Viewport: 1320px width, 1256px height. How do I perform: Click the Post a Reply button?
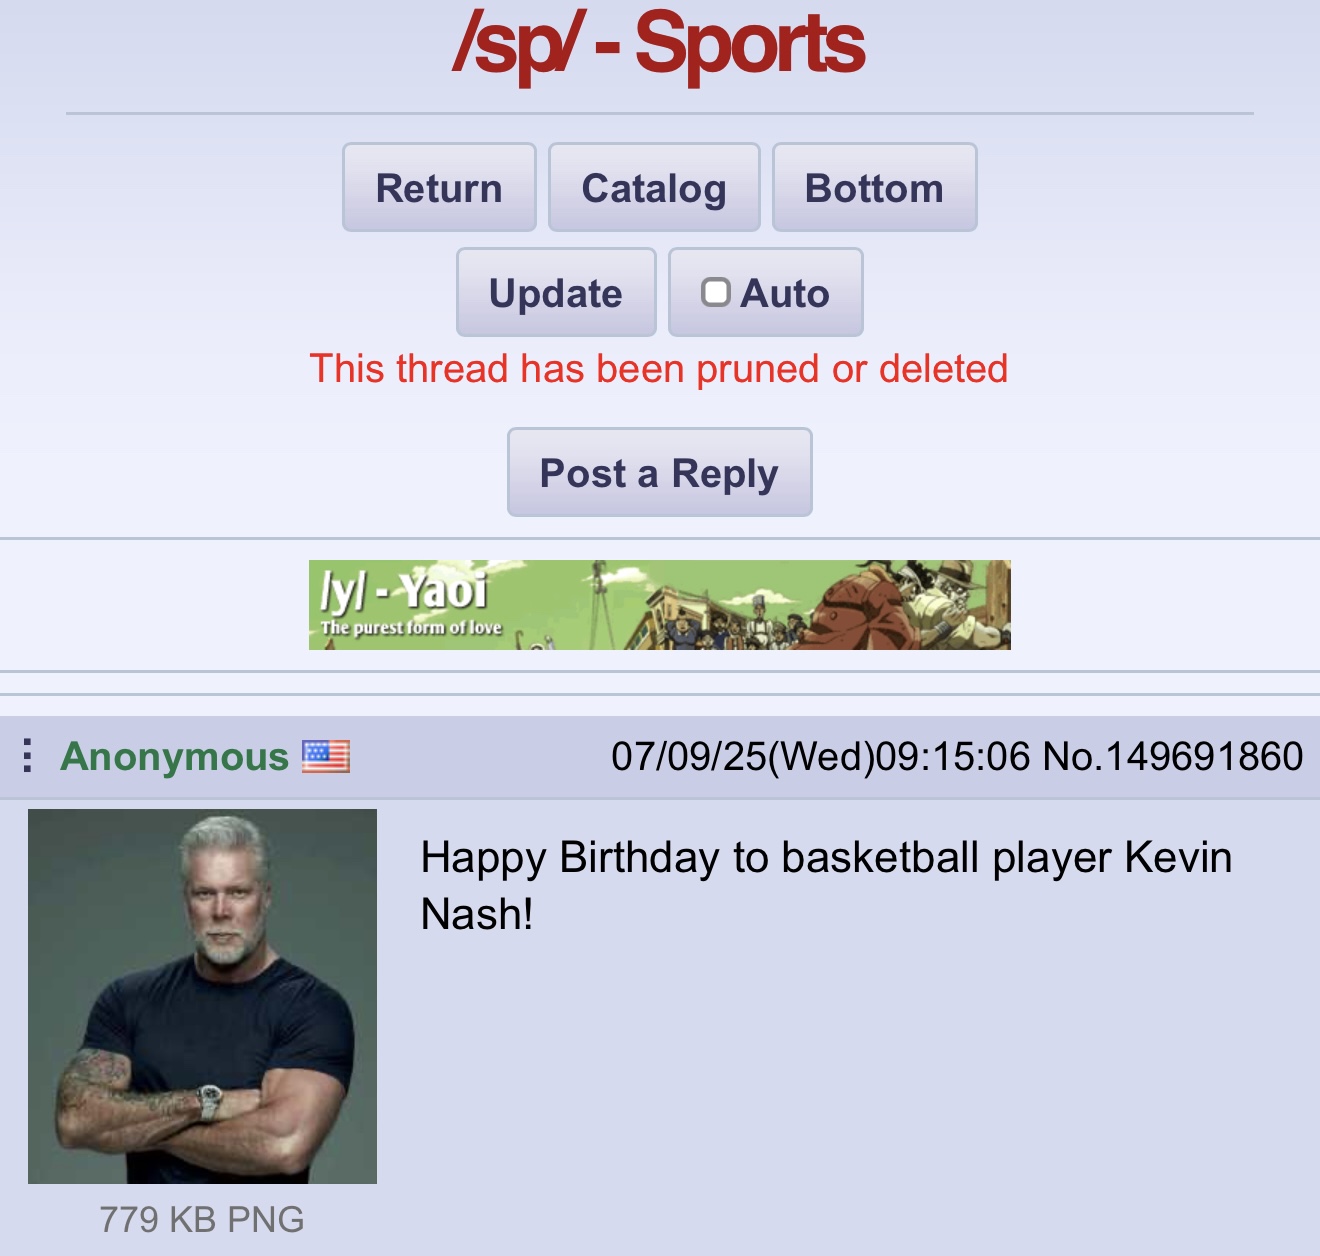pyautogui.click(x=659, y=472)
